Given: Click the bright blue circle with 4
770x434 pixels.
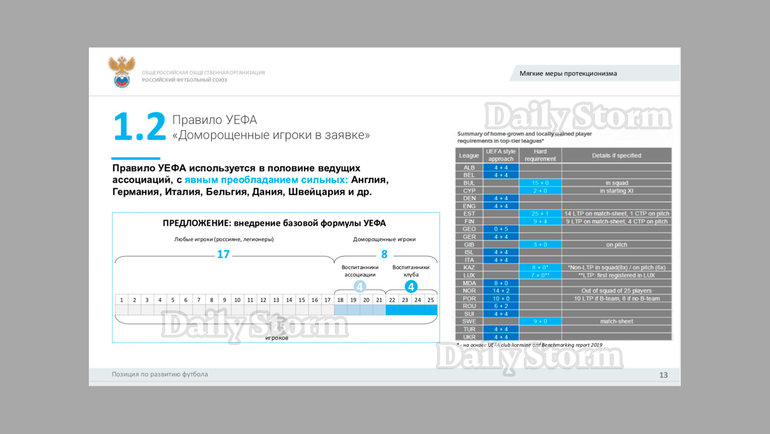Looking at the screenshot, I should click(x=411, y=287).
